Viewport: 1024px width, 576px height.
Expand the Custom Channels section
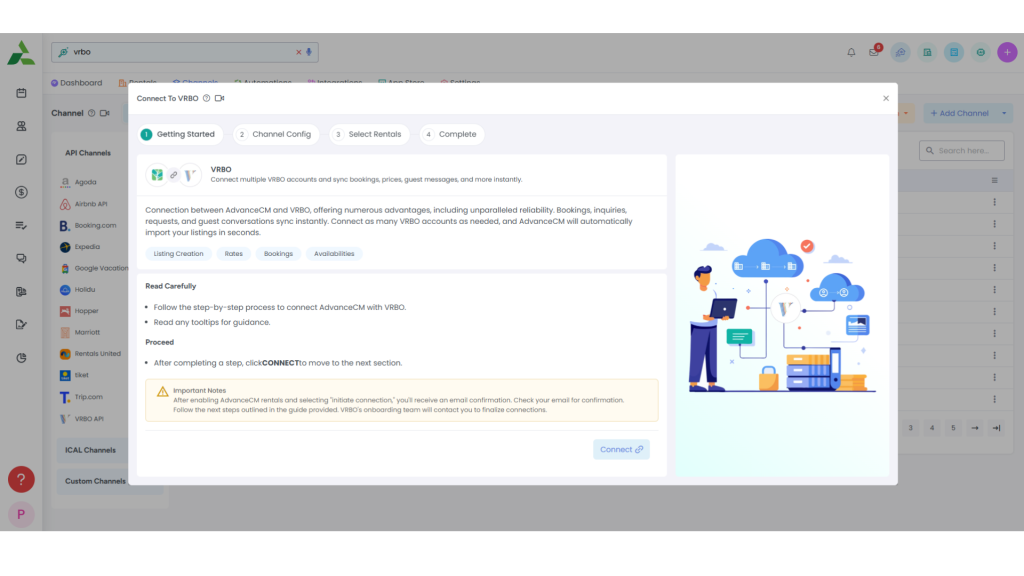coord(95,481)
